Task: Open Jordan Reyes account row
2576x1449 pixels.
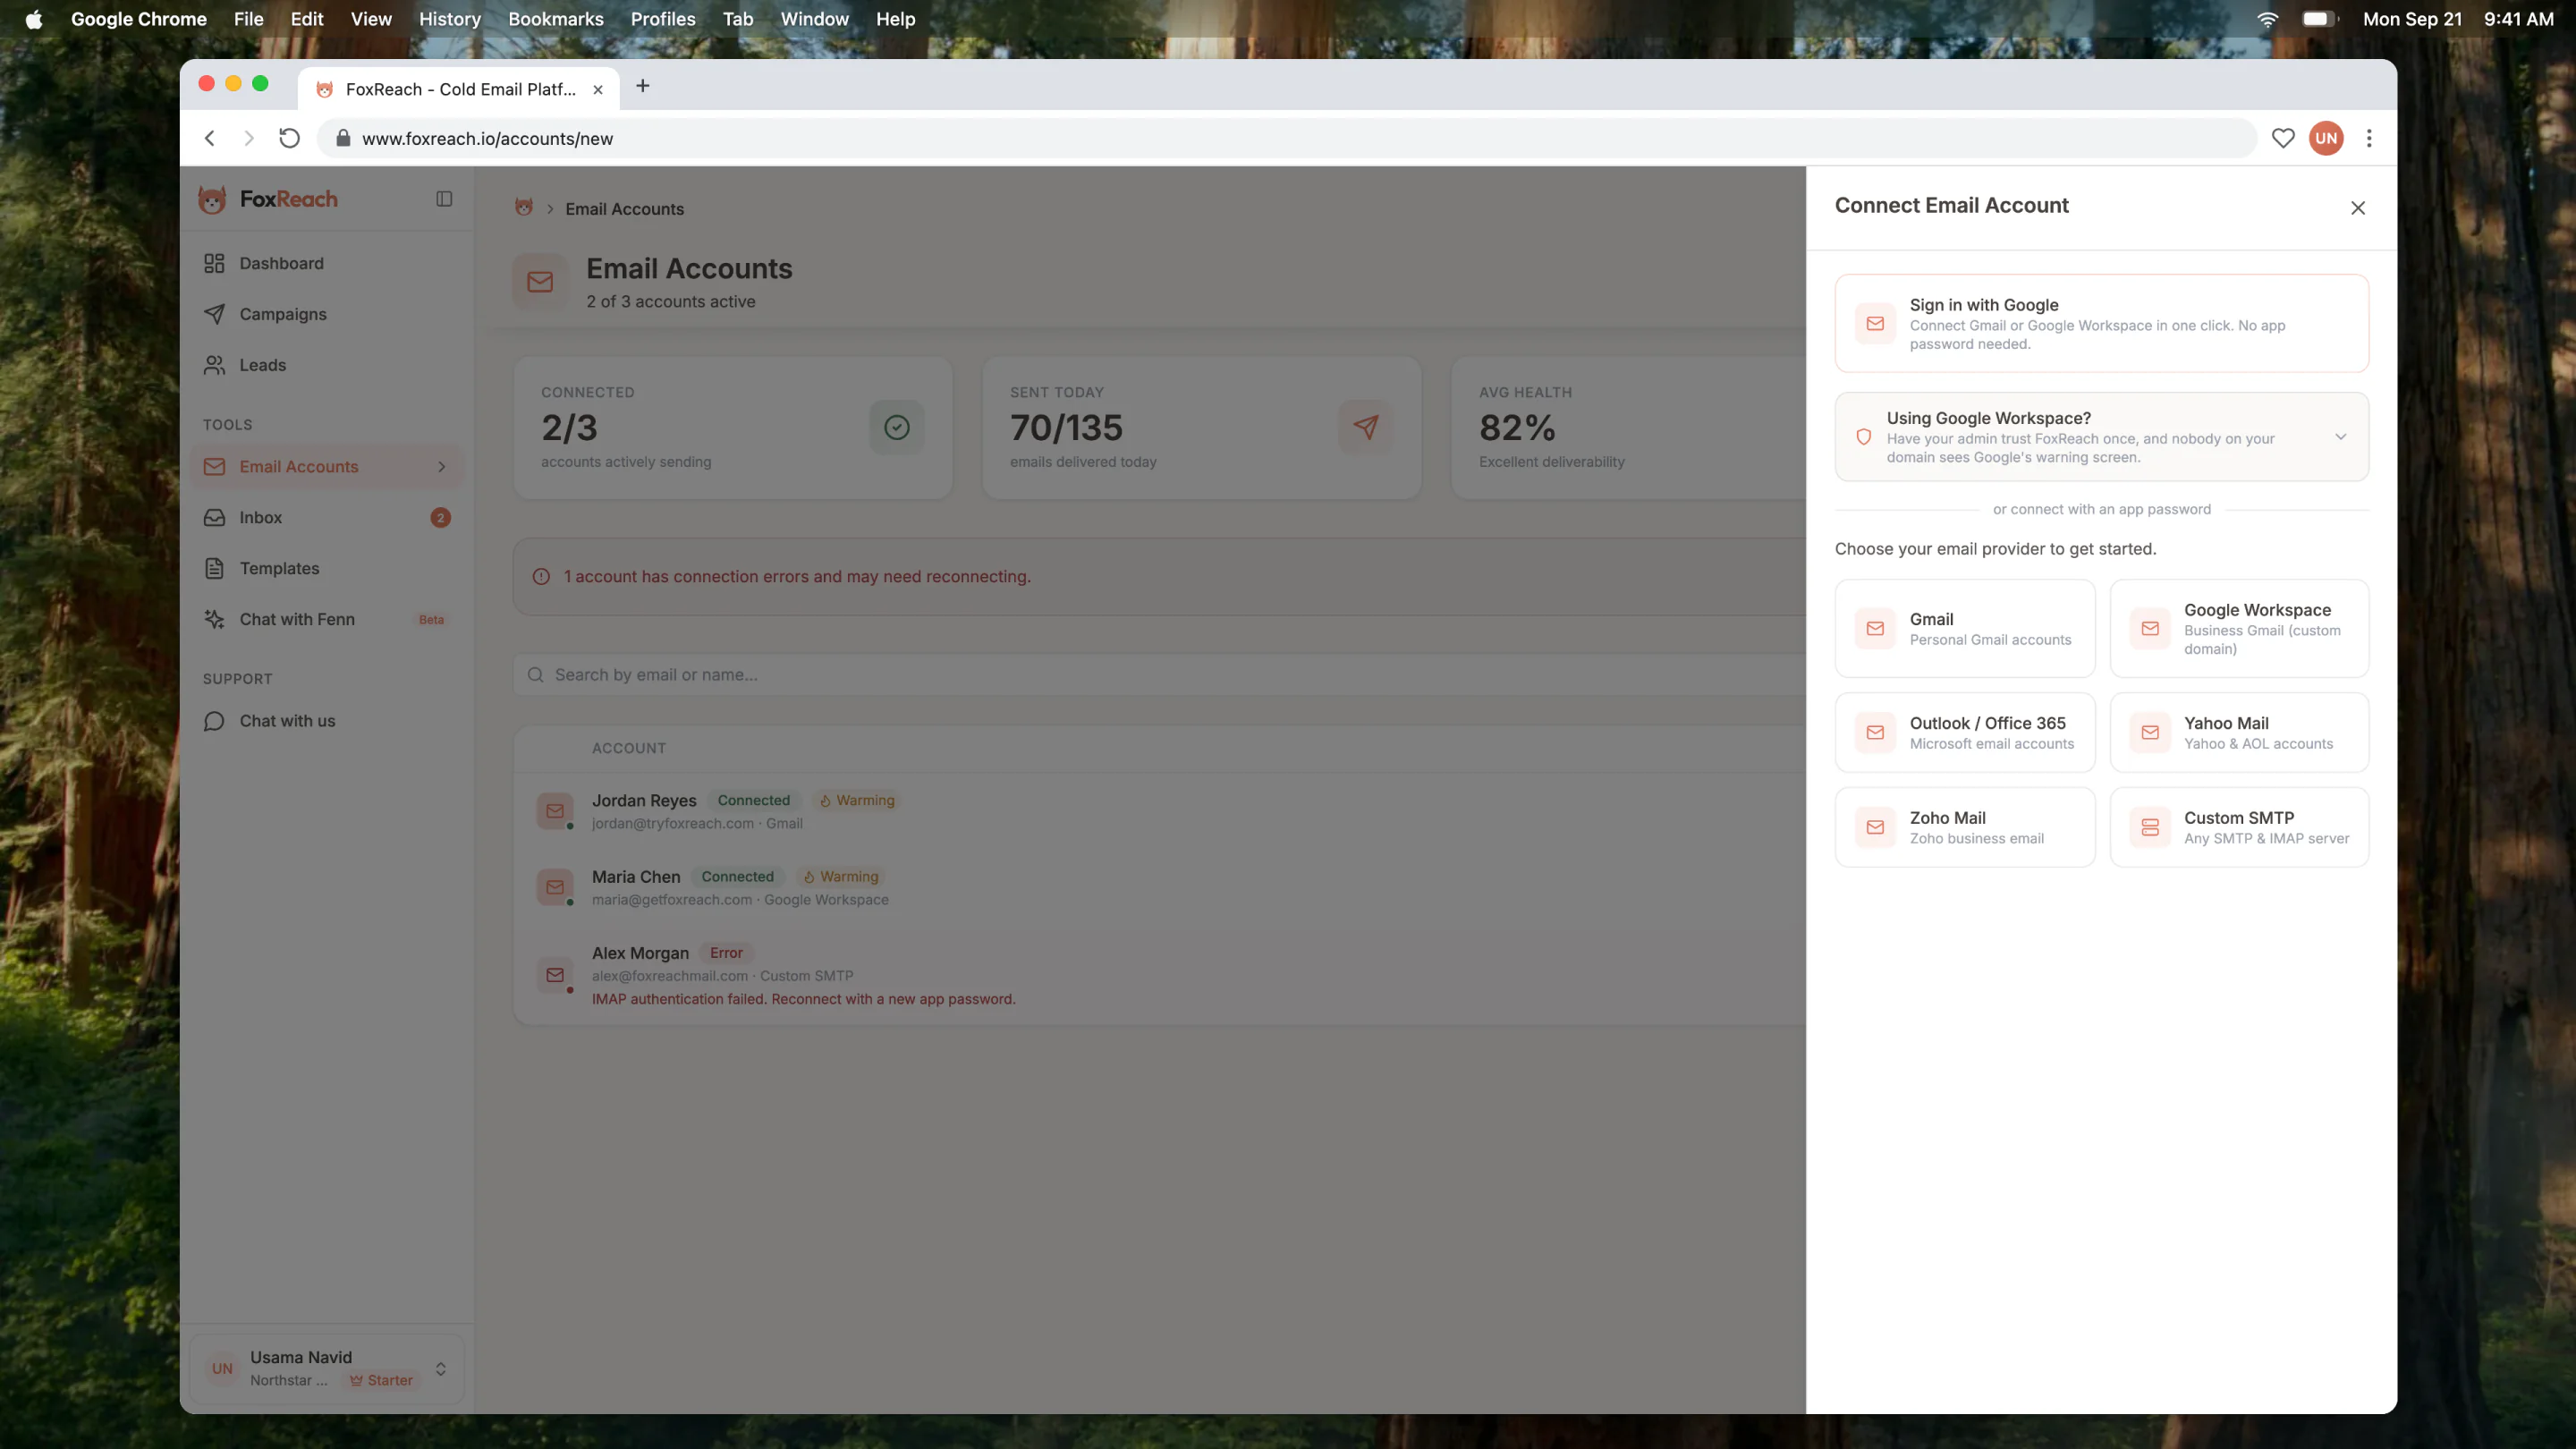Action: [1158, 811]
